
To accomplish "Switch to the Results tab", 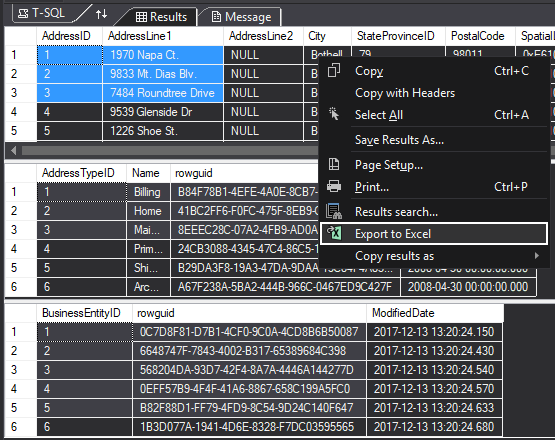I will 161,17.
